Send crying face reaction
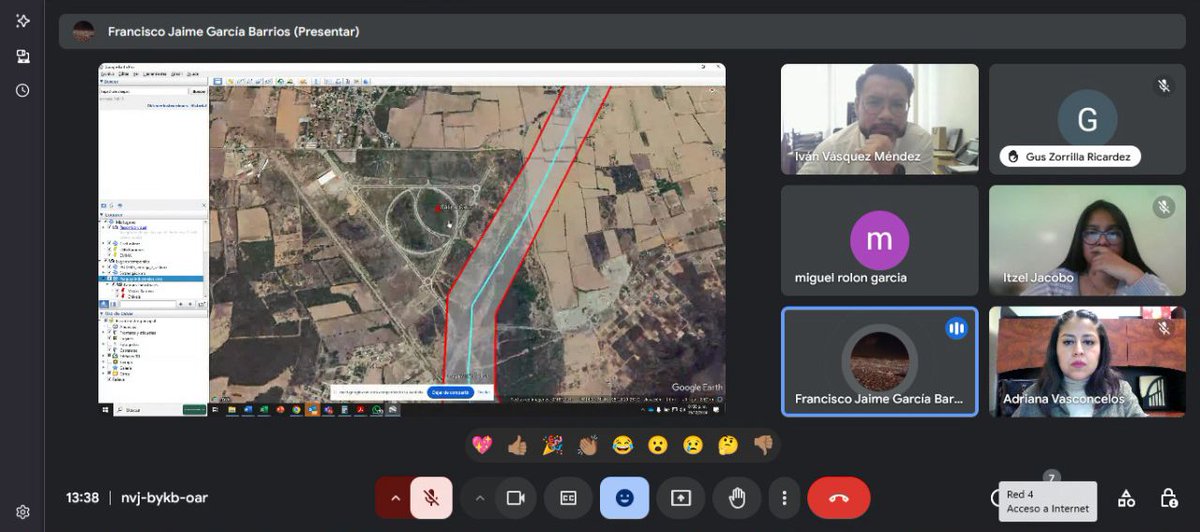The width and height of the screenshot is (1200, 532). 692,445
